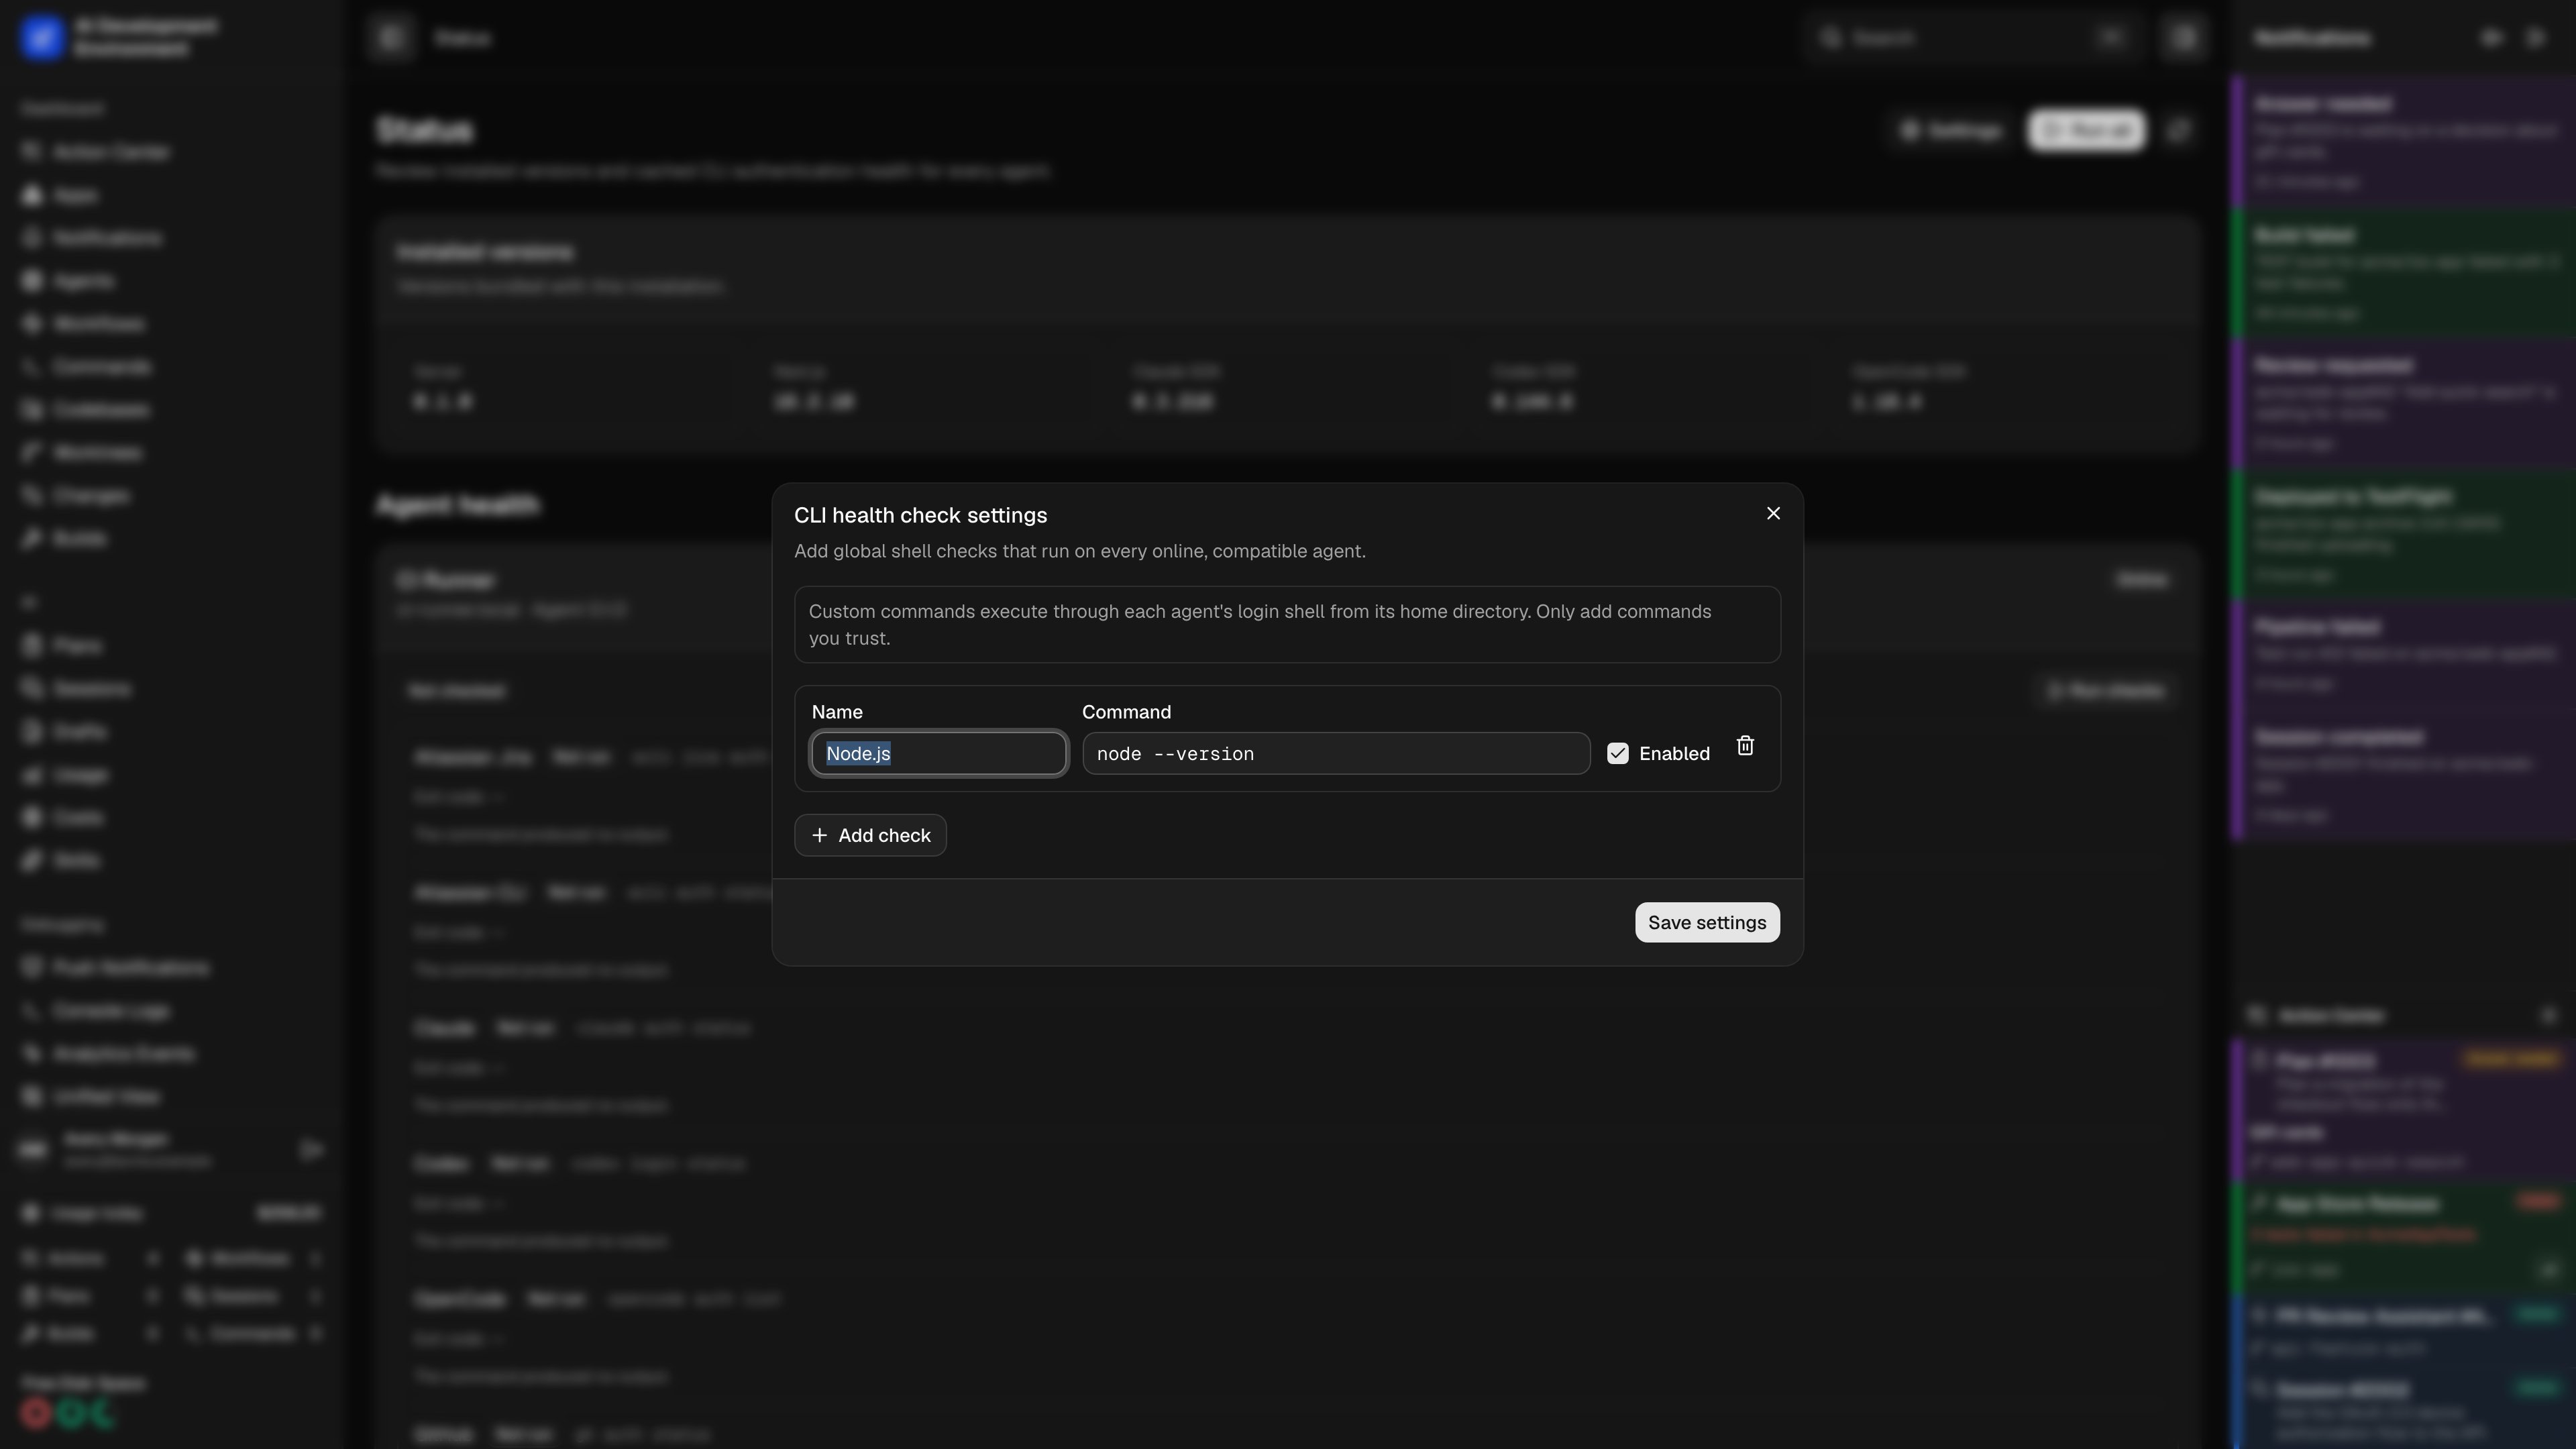2576x1449 pixels.
Task: Click the 'Command' column label
Action: click(x=1126, y=712)
